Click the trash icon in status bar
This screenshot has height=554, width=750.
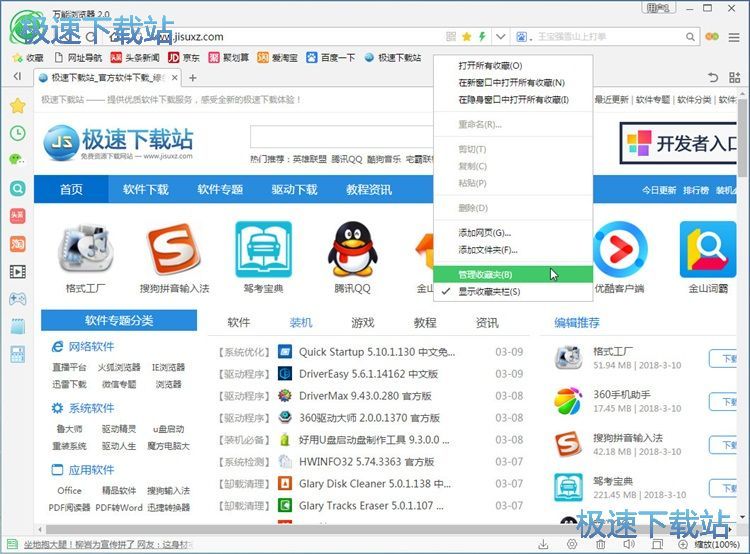601,544
